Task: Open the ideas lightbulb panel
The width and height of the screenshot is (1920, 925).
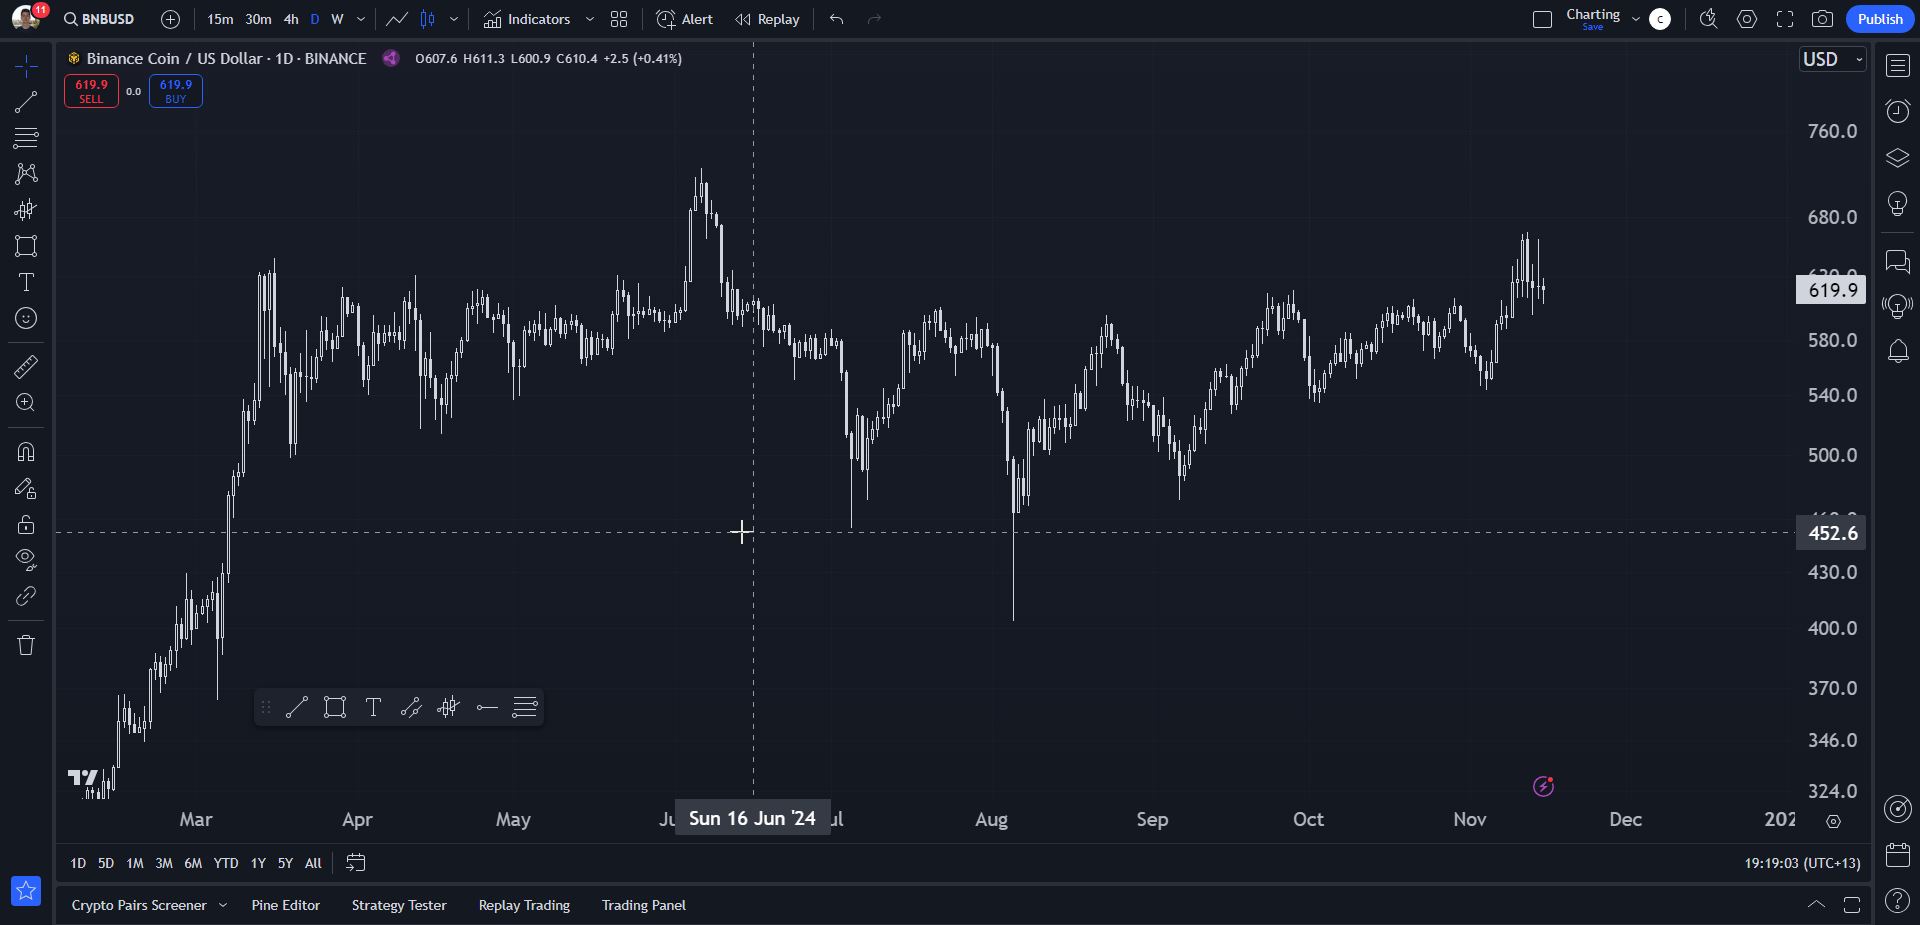Action: (1898, 205)
